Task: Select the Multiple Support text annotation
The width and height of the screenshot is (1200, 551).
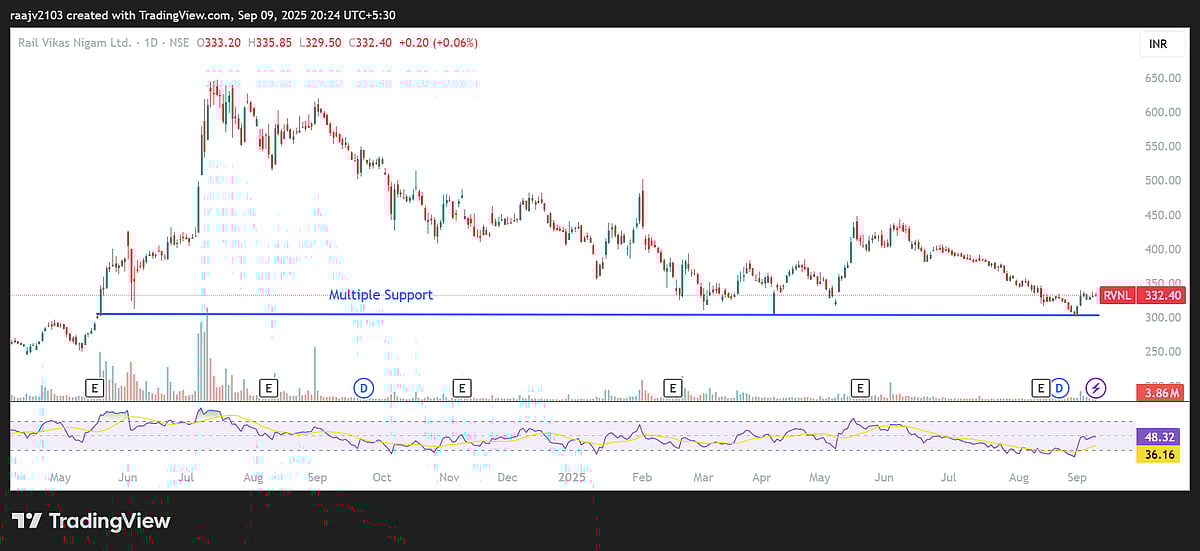Action: pyautogui.click(x=381, y=295)
